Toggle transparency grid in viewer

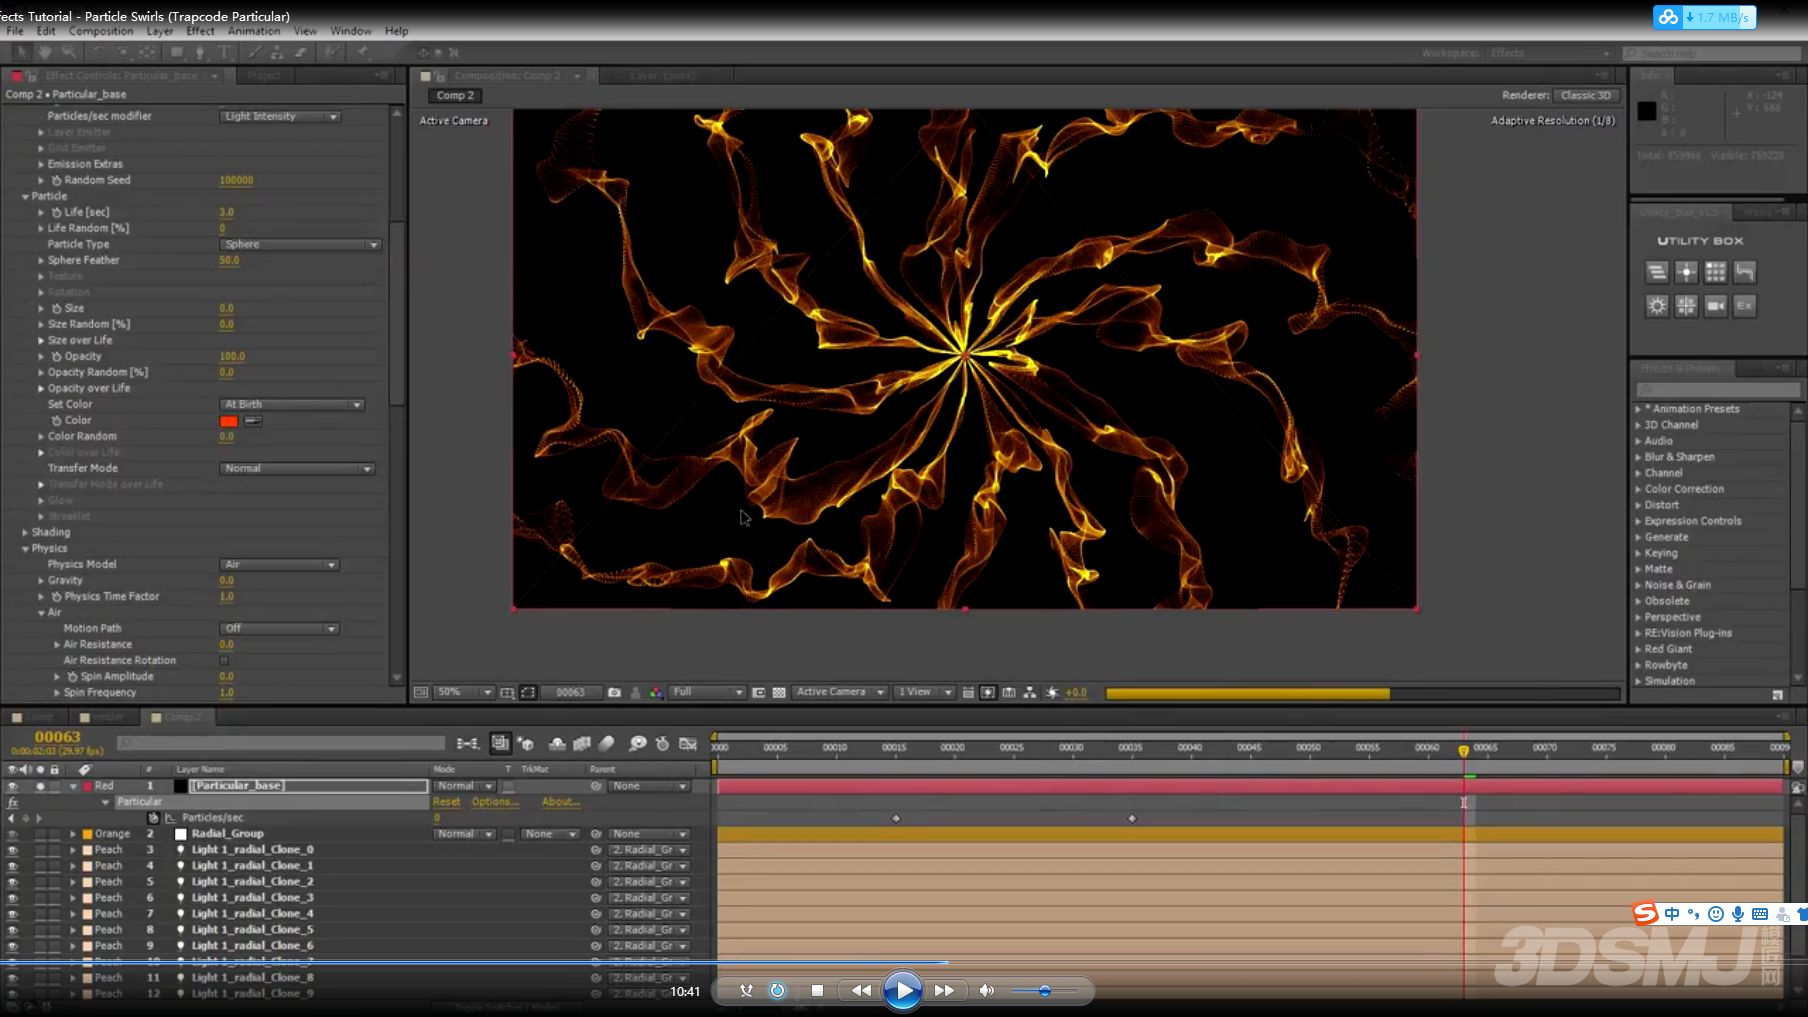779,692
